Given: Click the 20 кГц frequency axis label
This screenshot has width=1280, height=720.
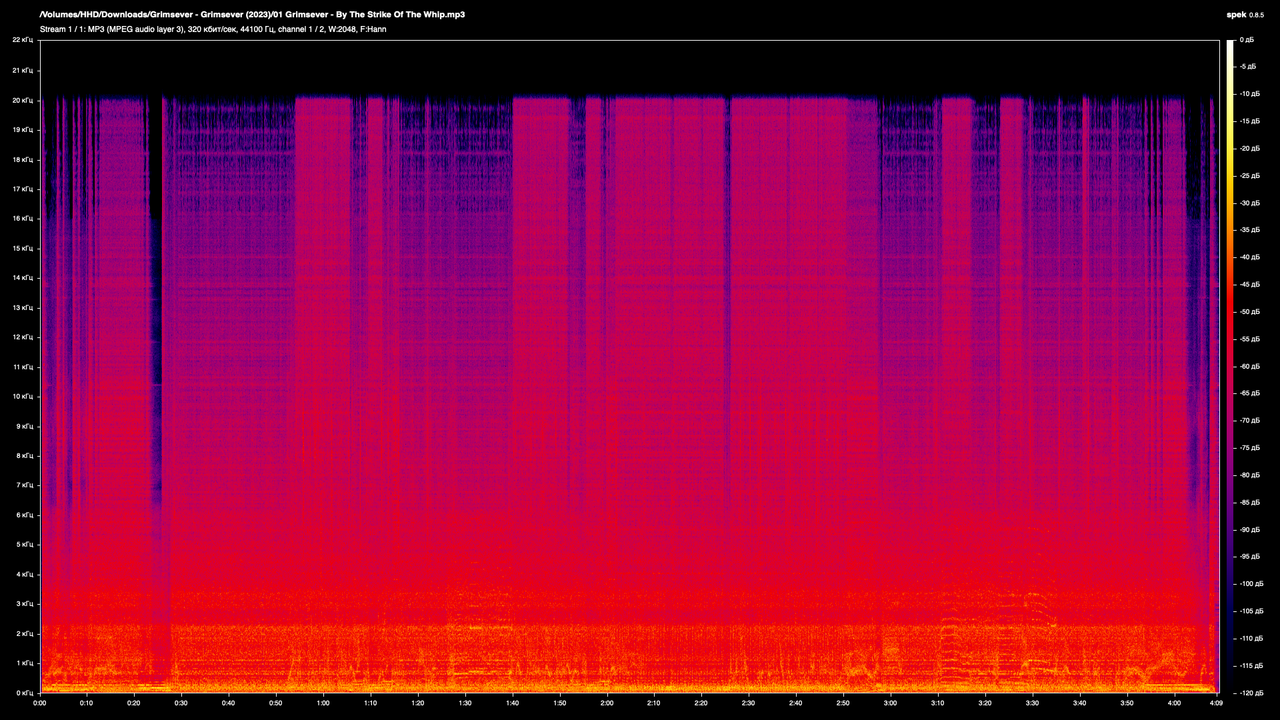Looking at the screenshot, I should [x=22, y=100].
